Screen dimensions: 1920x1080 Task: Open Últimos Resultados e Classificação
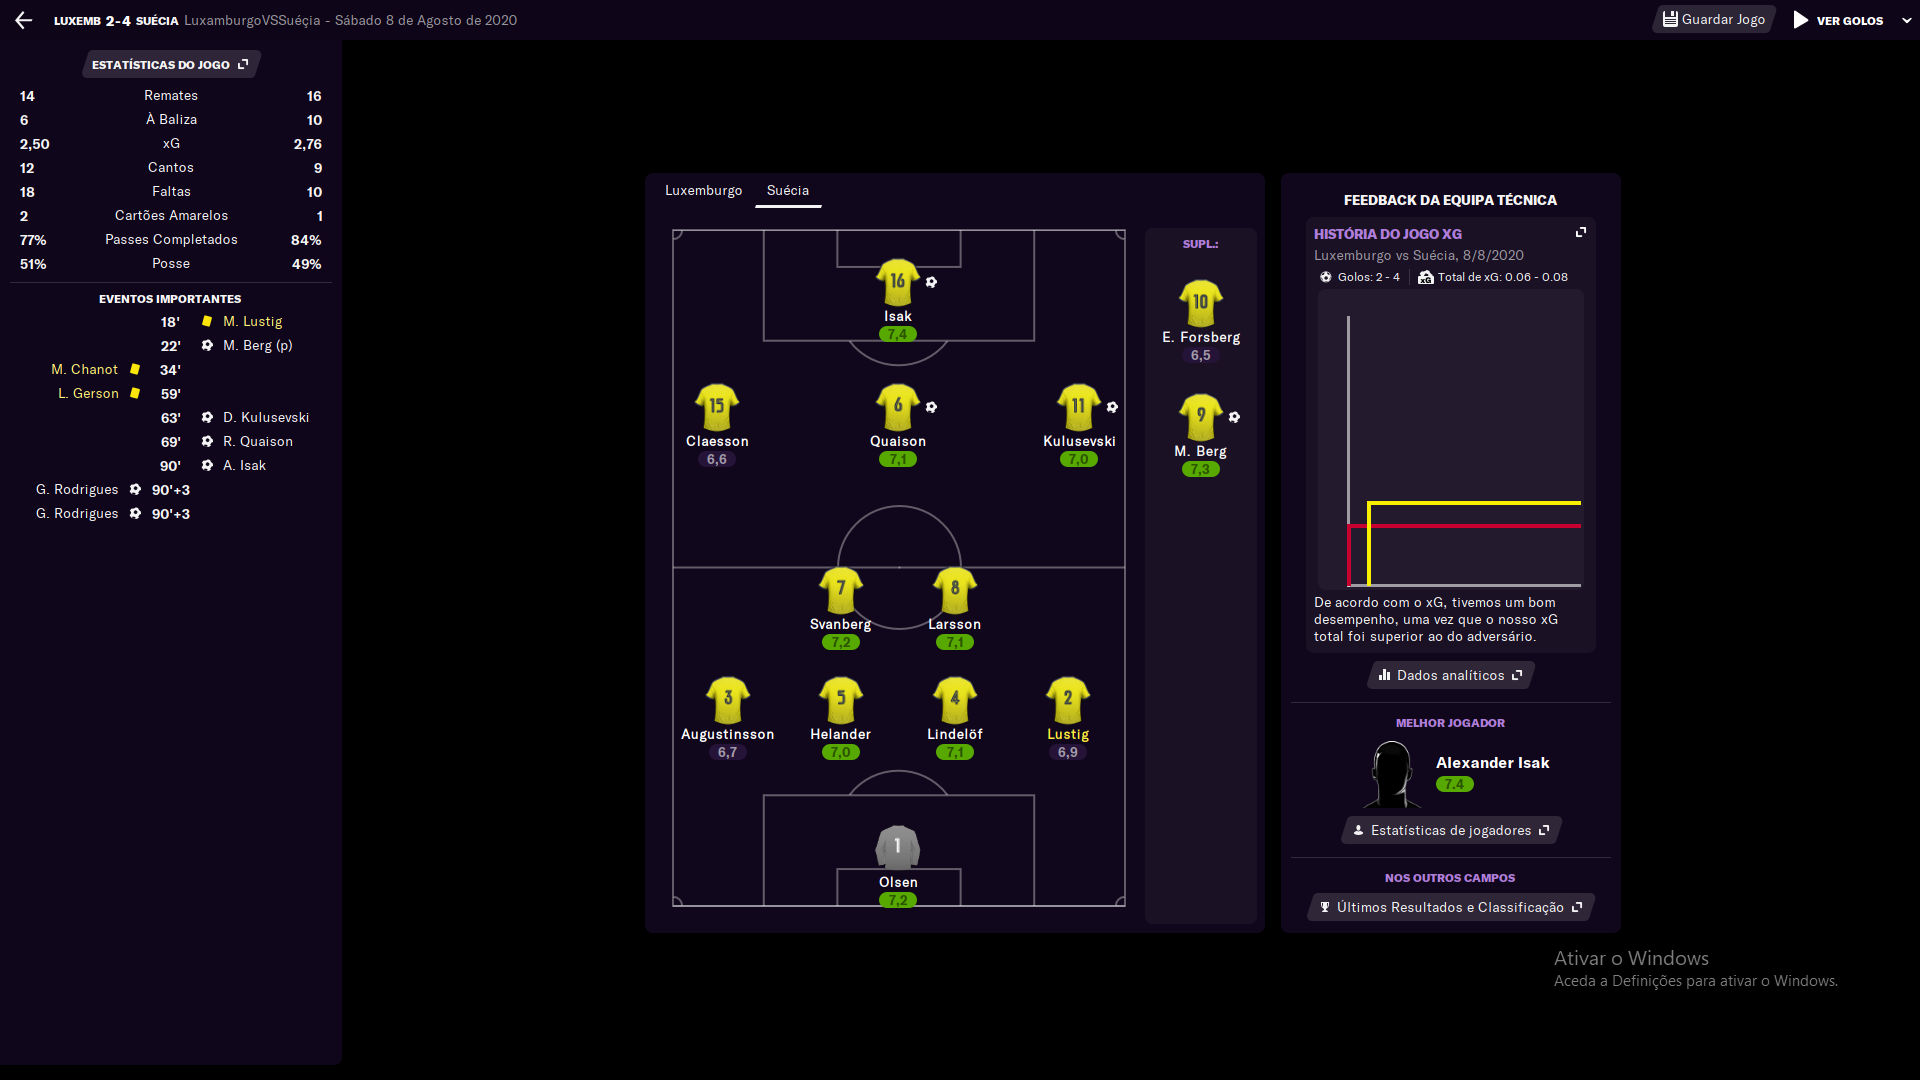1450,908
